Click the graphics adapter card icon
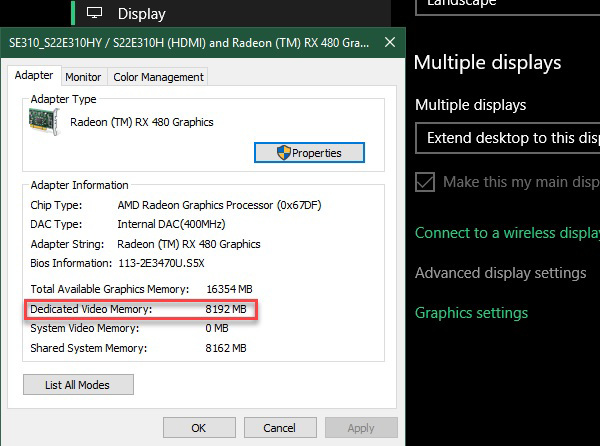The height and width of the screenshot is (446, 600). tap(45, 122)
